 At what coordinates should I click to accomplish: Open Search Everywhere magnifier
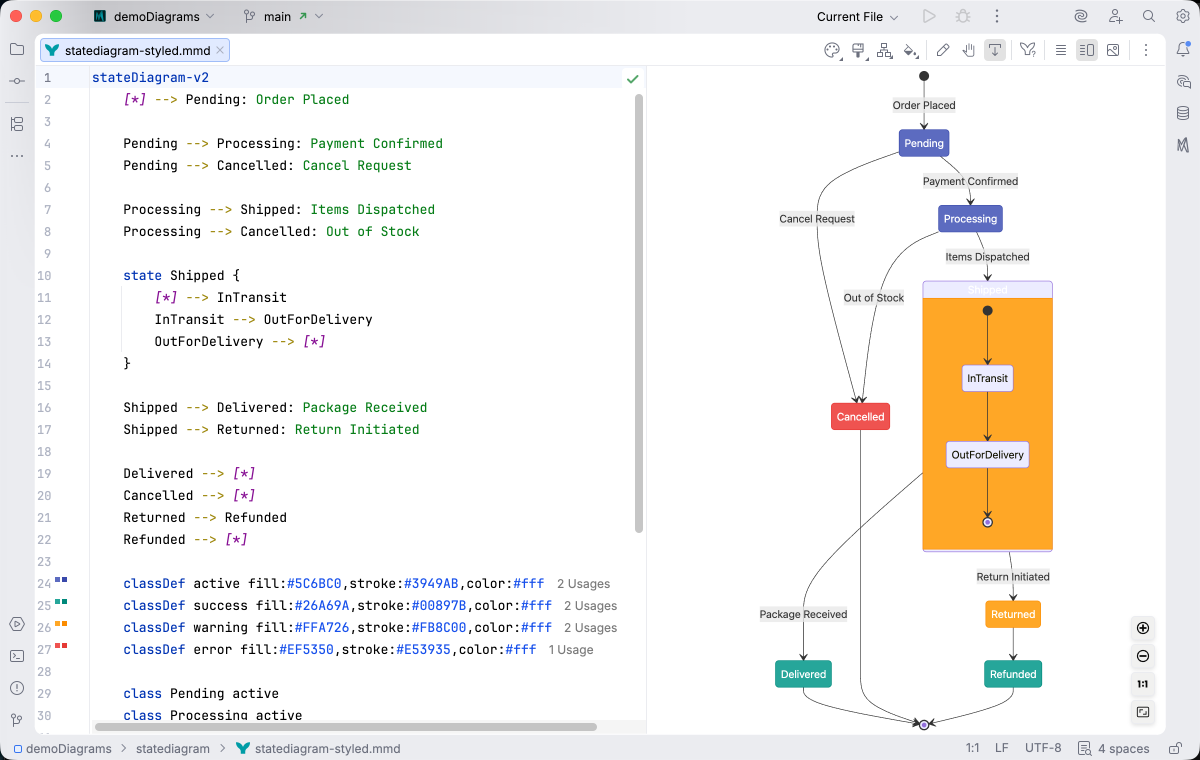tap(1149, 16)
